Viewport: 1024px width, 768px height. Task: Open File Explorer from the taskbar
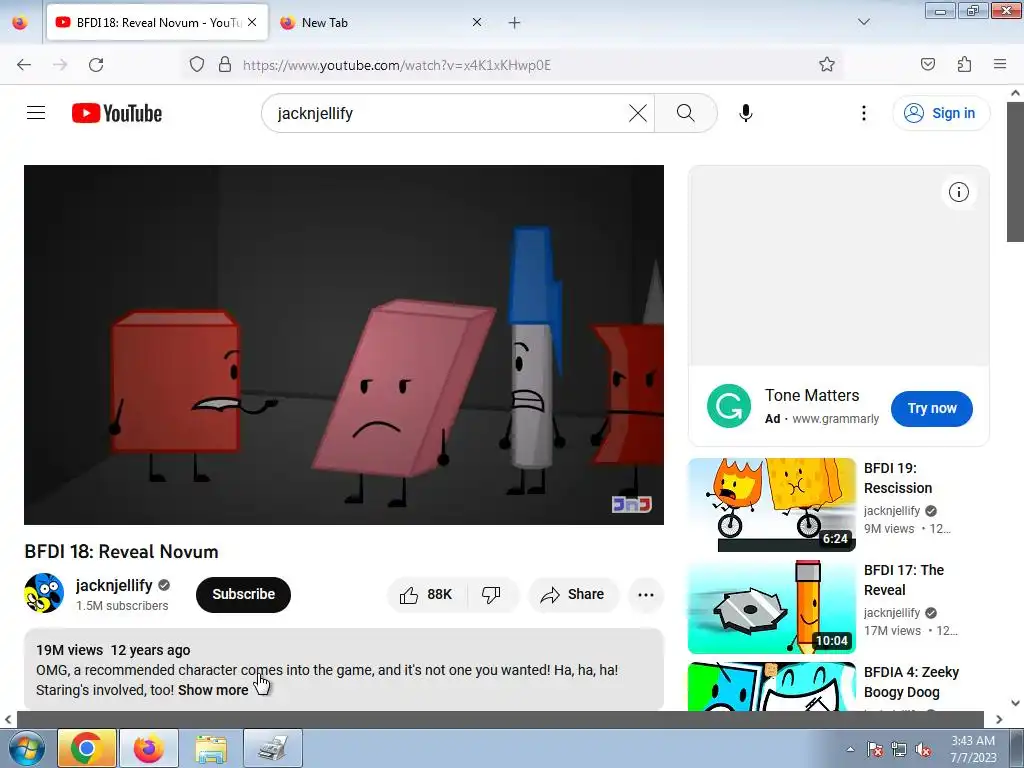pyautogui.click(x=211, y=748)
